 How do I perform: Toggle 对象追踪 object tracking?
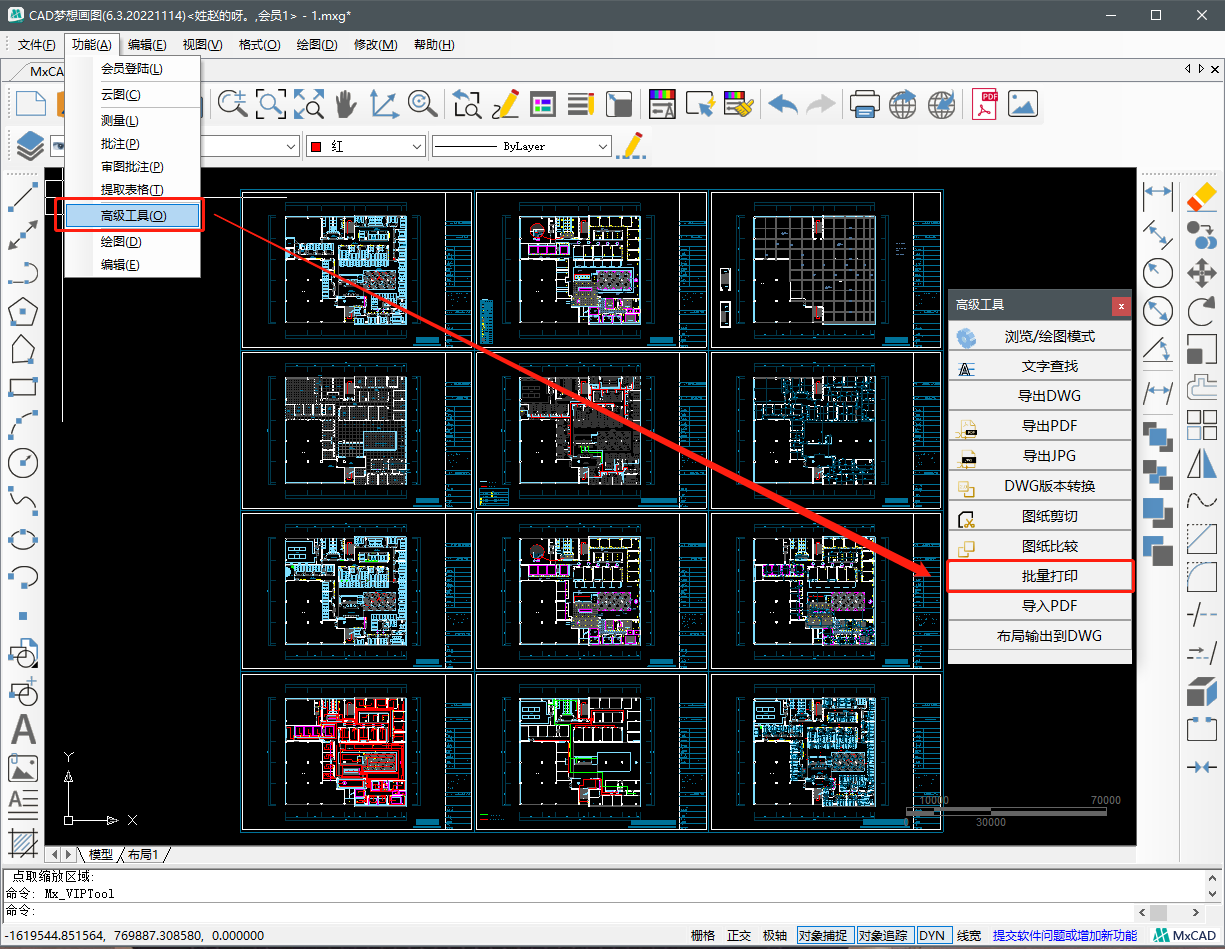[884, 935]
